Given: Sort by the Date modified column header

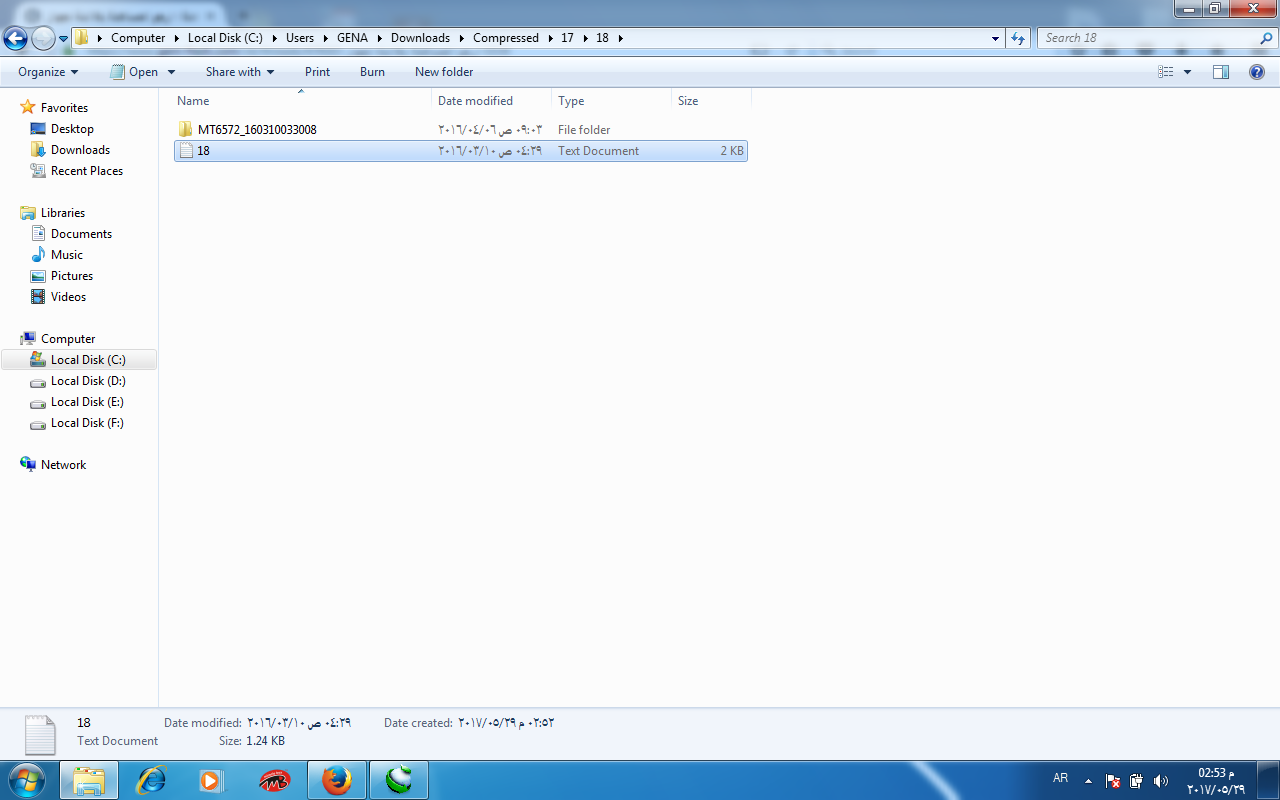Looking at the screenshot, I should pos(491,101).
